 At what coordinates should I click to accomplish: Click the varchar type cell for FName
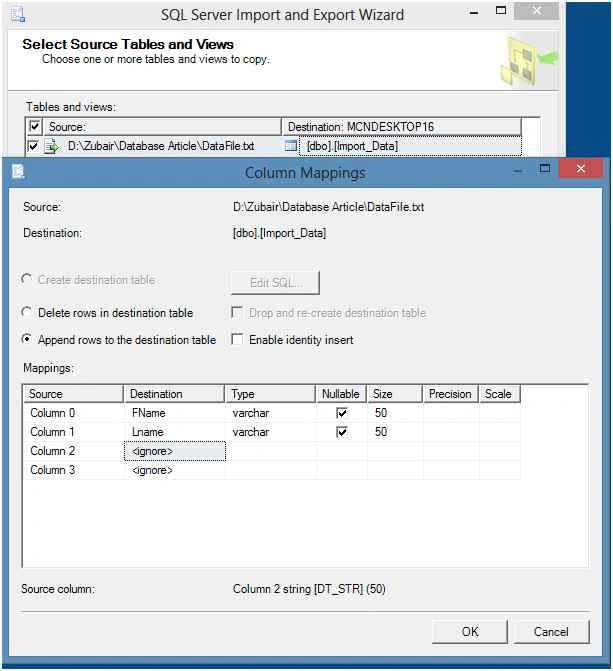click(x=271, y=413)
